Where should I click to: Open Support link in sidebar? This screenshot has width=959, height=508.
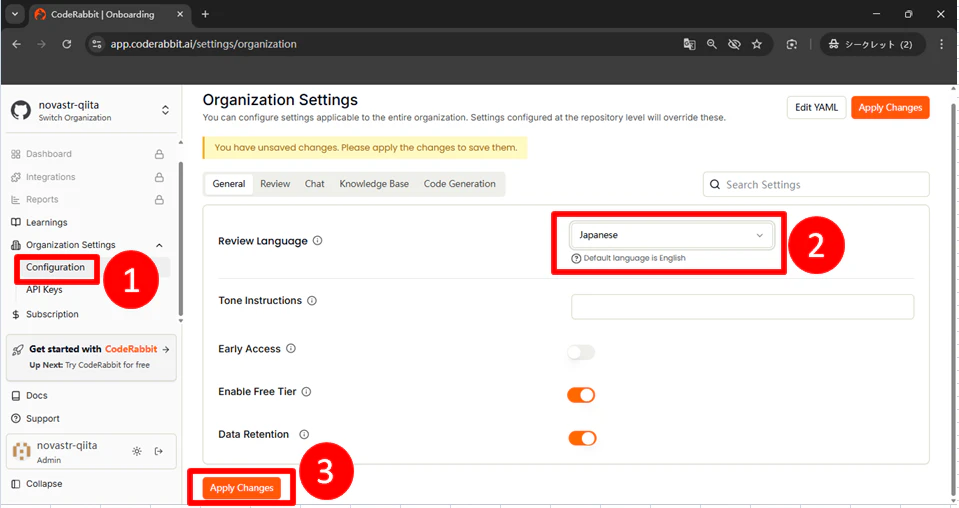[42, 419]
